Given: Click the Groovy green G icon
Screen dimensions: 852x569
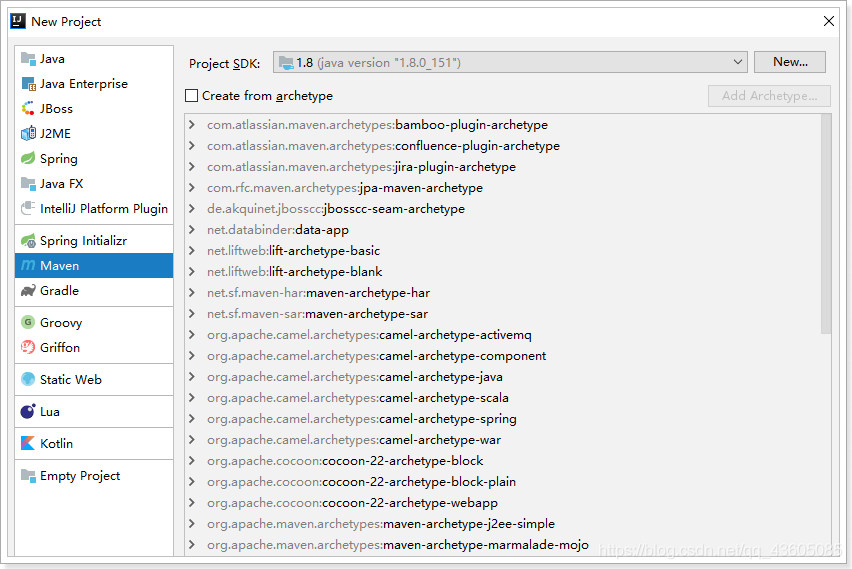Looking at the screenshot, I should [28, 322].
